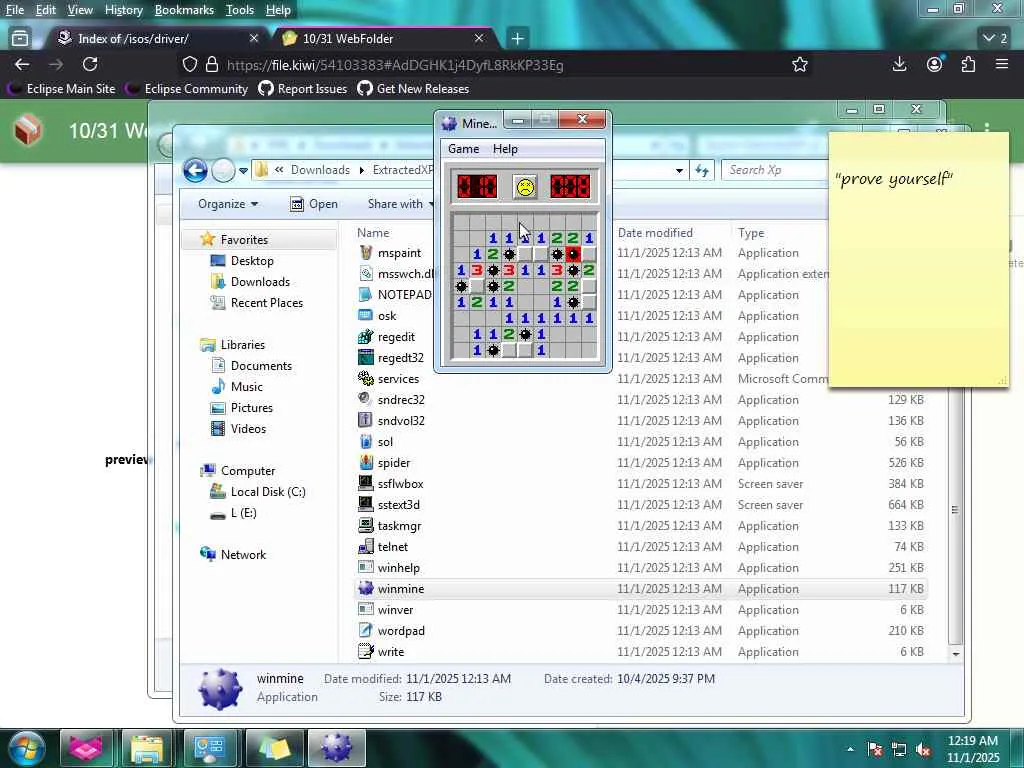1024x768 pixels.
Task: Open Firefox account icon
Action: 935,64
